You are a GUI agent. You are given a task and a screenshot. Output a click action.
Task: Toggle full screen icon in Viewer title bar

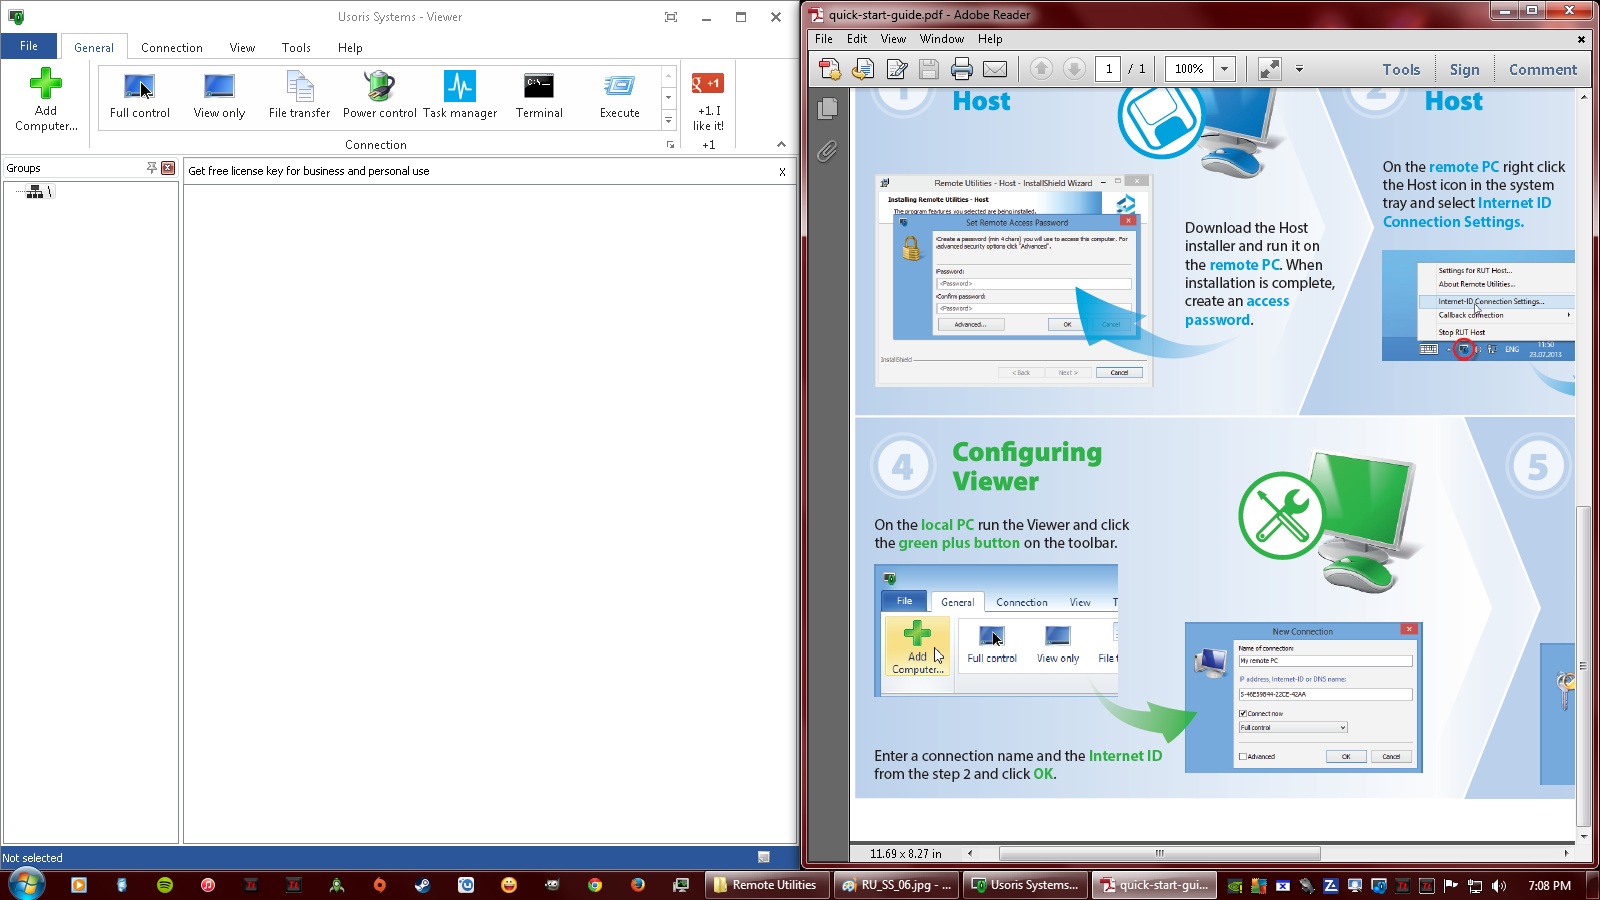(x=671, y=17)
